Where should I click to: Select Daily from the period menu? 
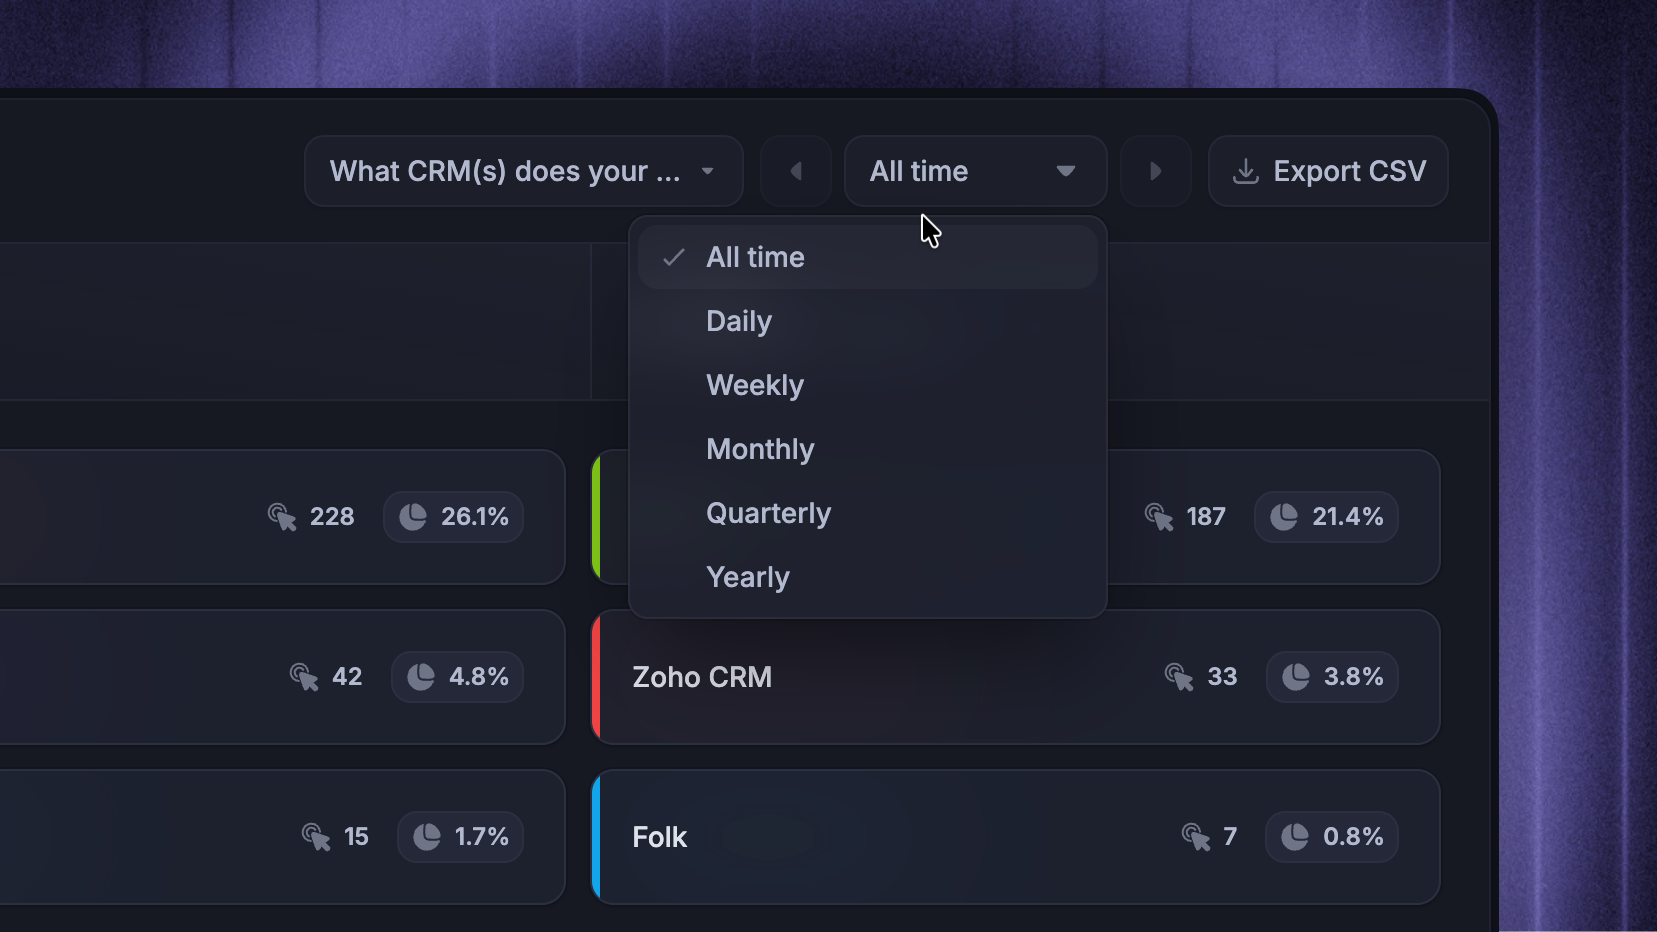(868, 321)
